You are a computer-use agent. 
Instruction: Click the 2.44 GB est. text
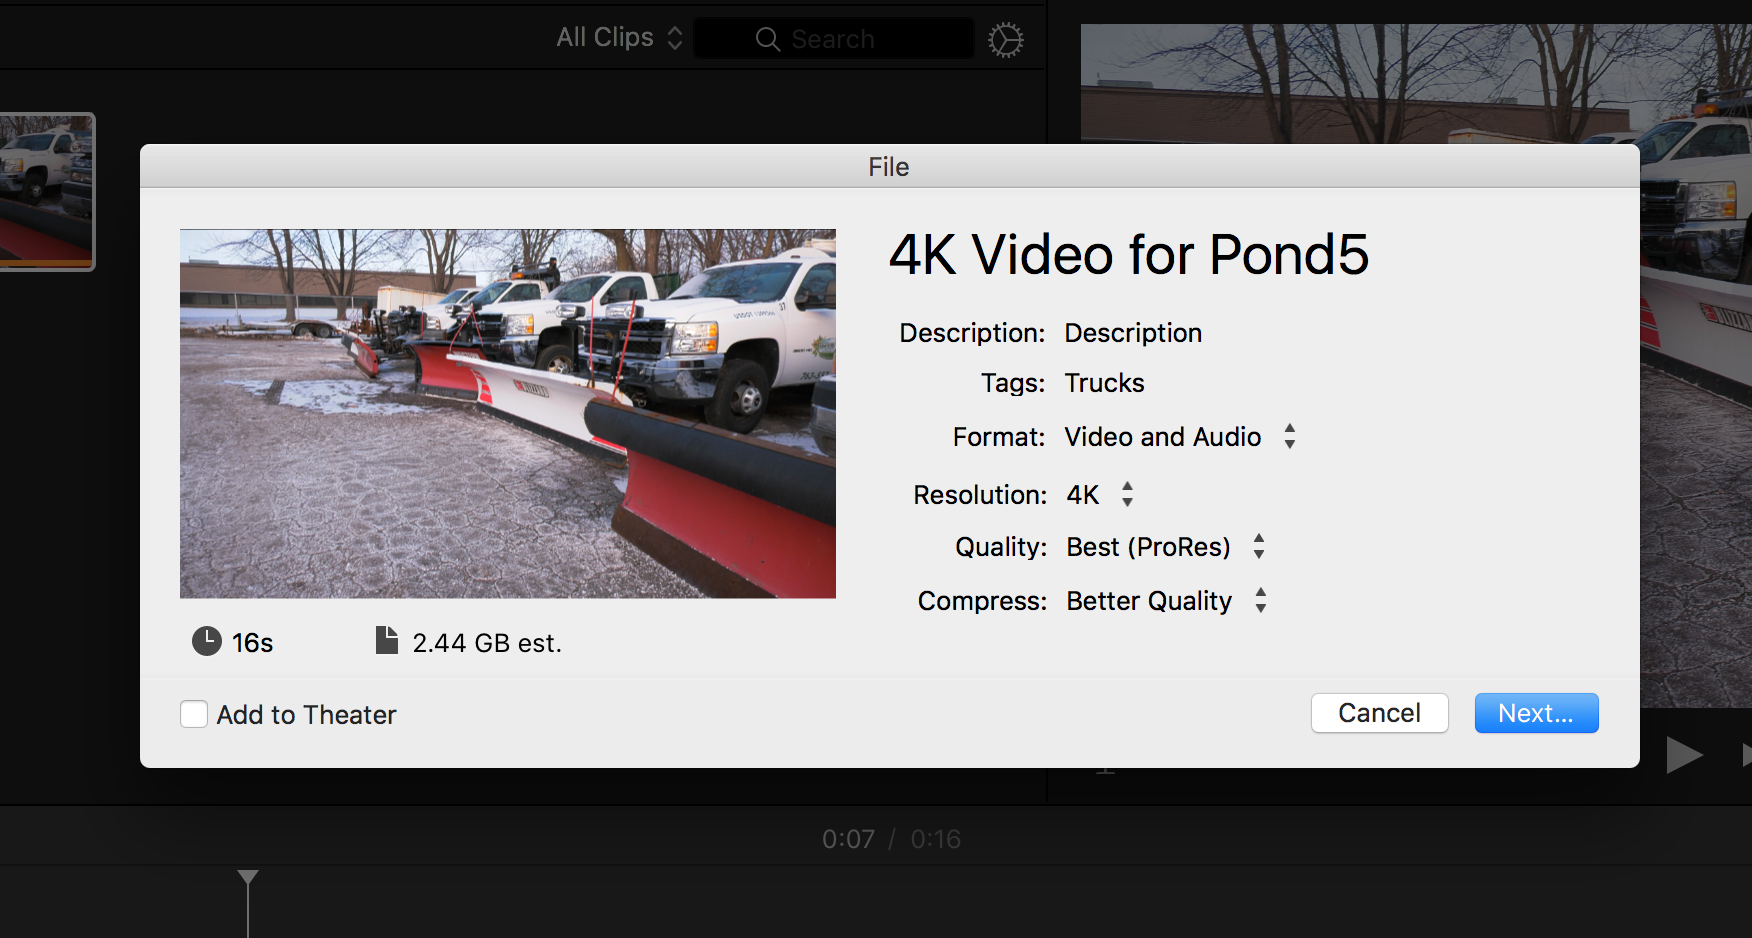487,643
